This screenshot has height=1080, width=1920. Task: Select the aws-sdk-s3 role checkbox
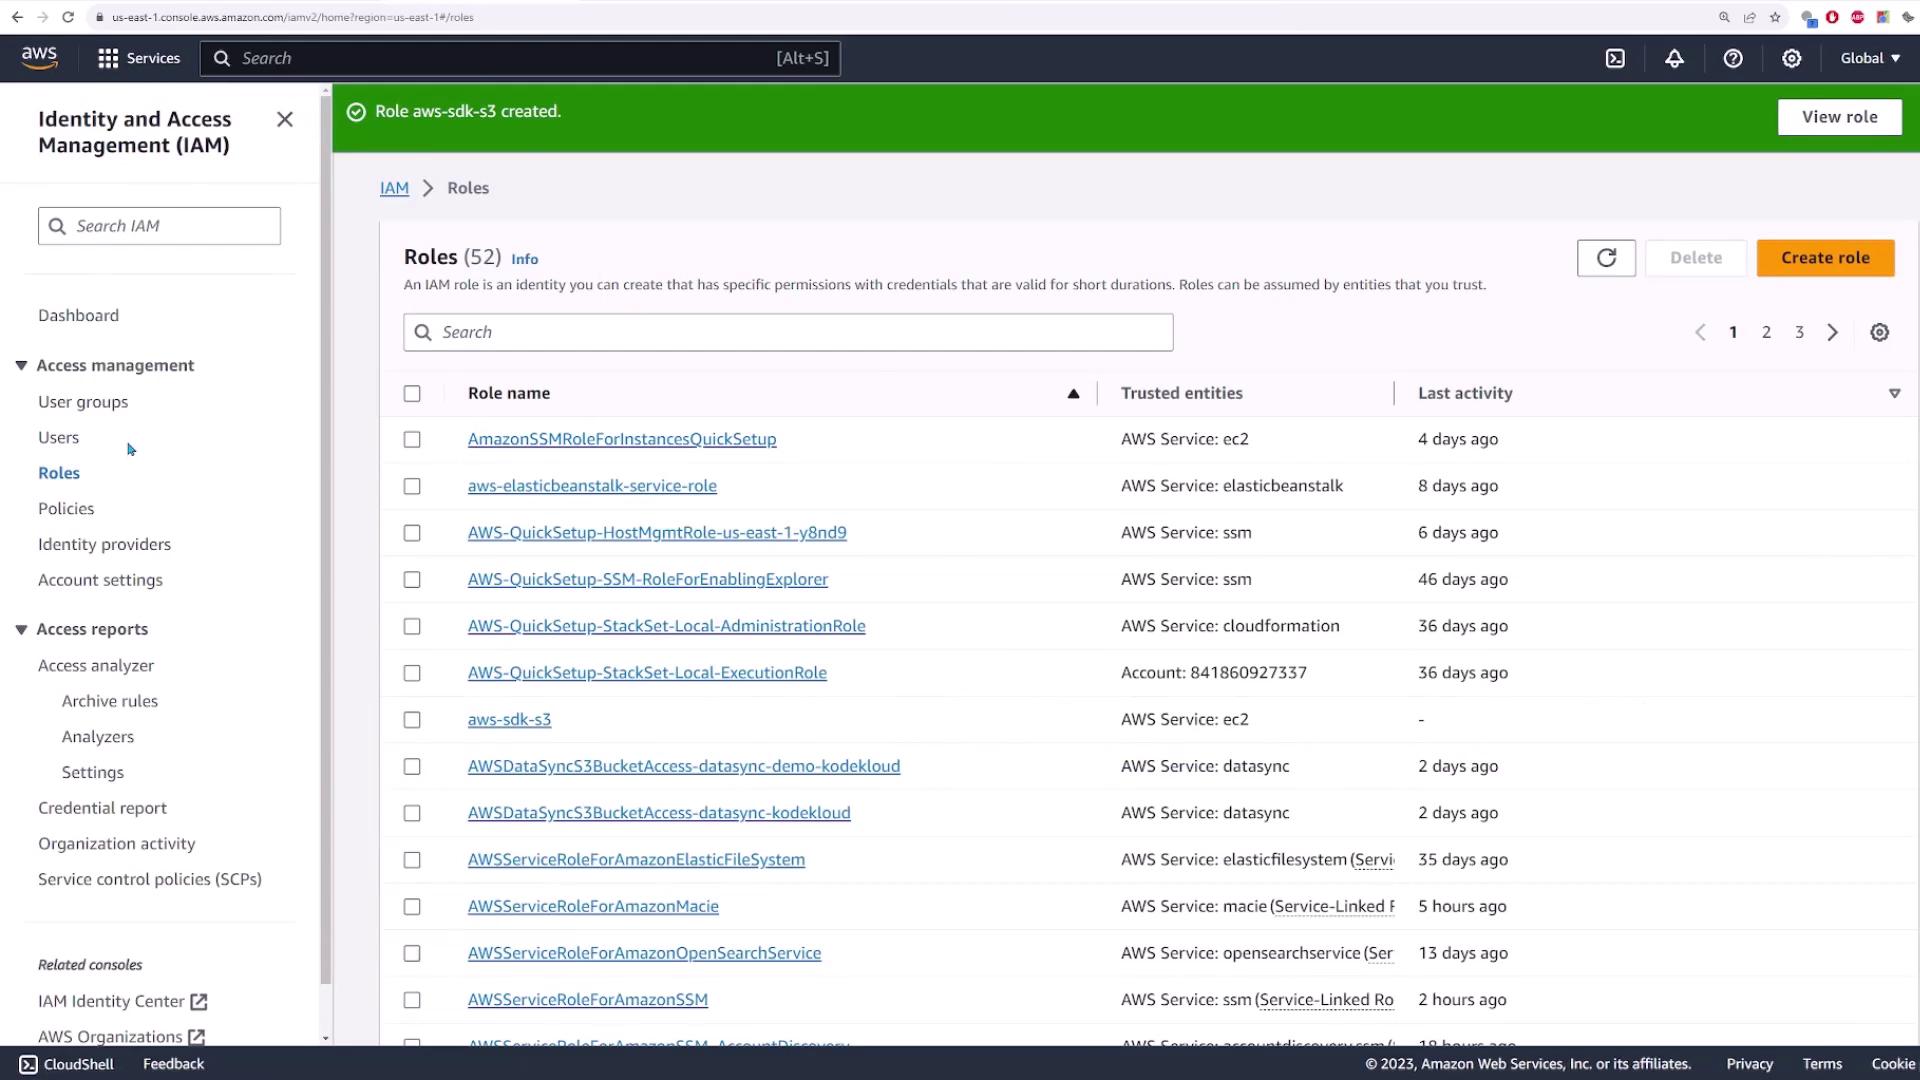click(412, 720)
